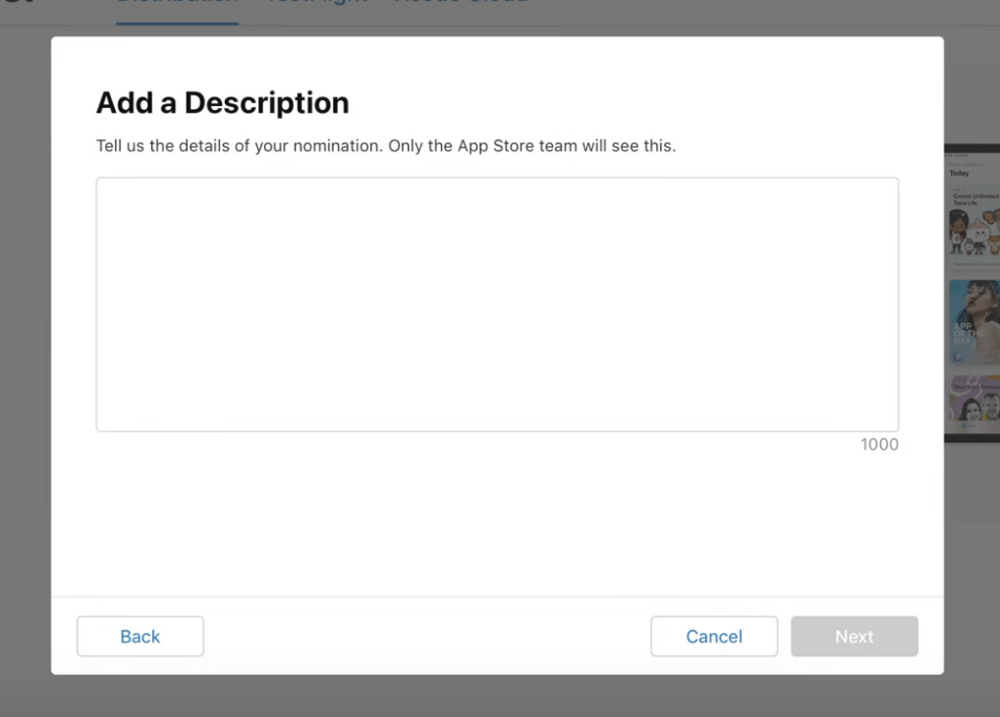Open the Xcode Cloud tab behind the dialog
This screenshot has width=1000, height=717.
(462, 3)
